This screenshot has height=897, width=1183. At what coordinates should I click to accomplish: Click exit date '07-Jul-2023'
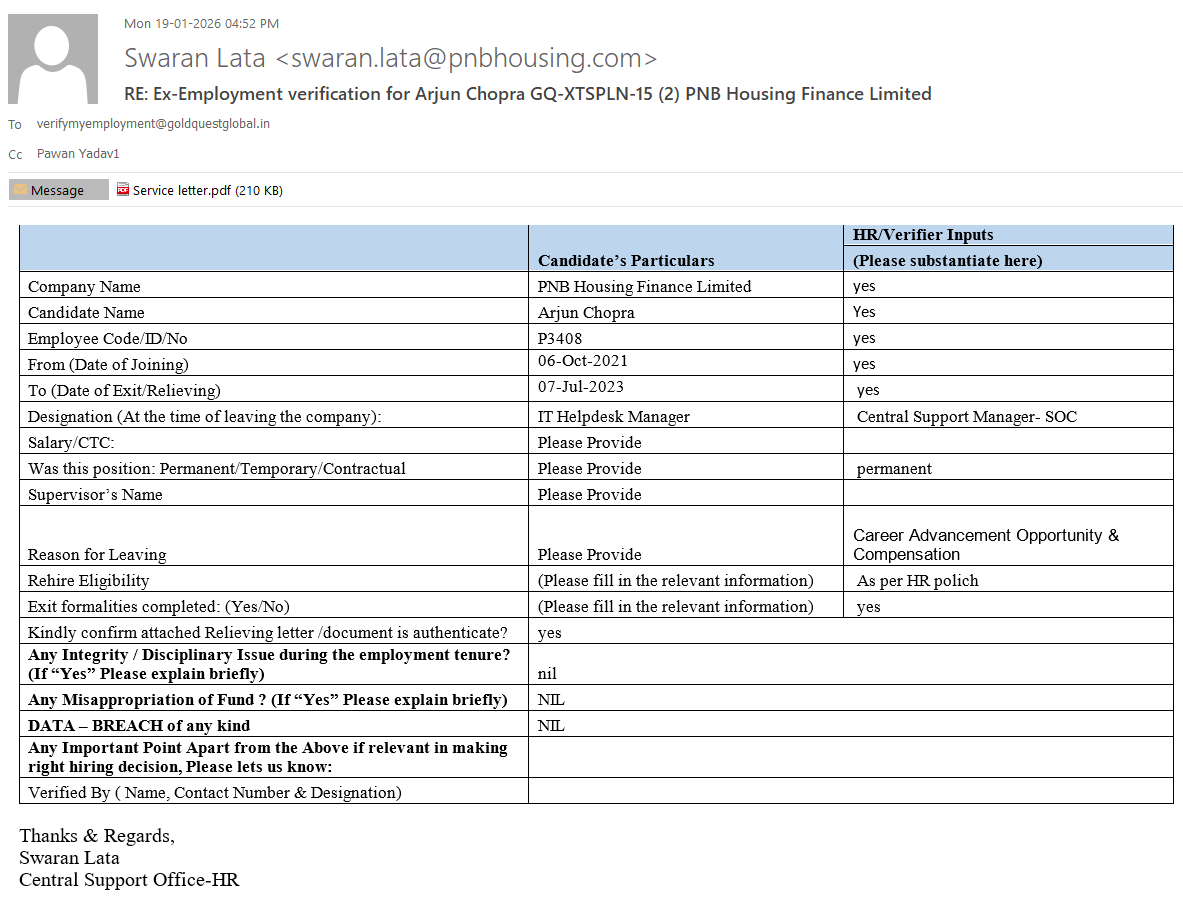coord(581,387)
